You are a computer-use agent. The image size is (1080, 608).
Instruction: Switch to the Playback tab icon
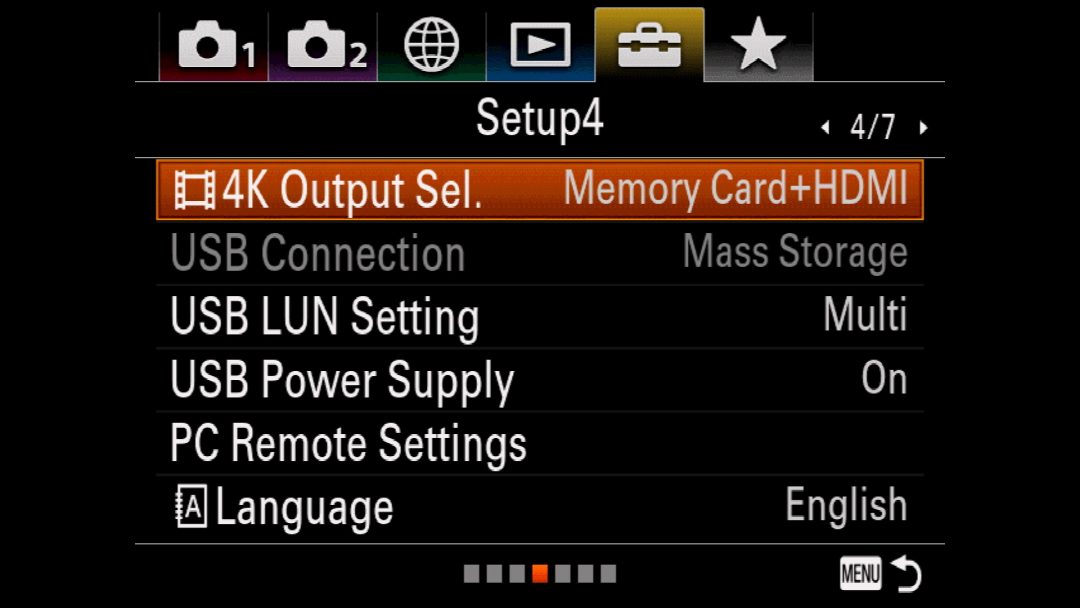(540, 46)
